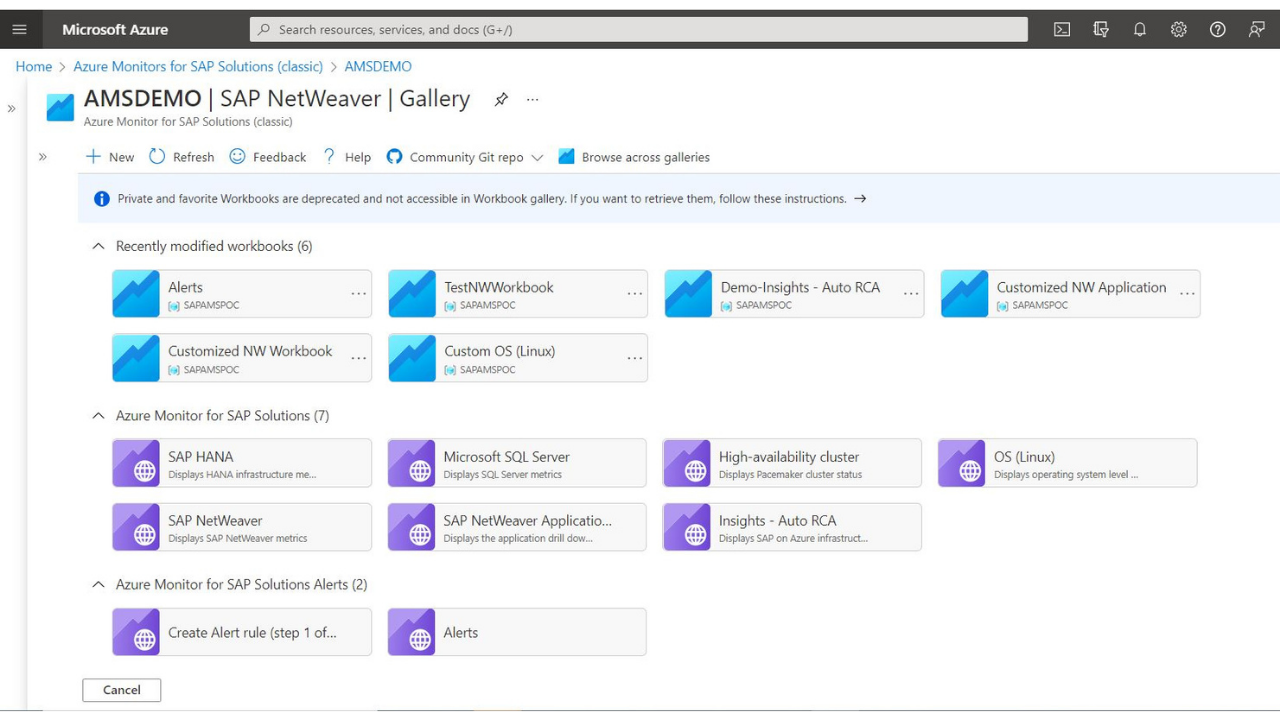
Task: Open Feedback from the toolbar
Action: (x=267, y=157)
